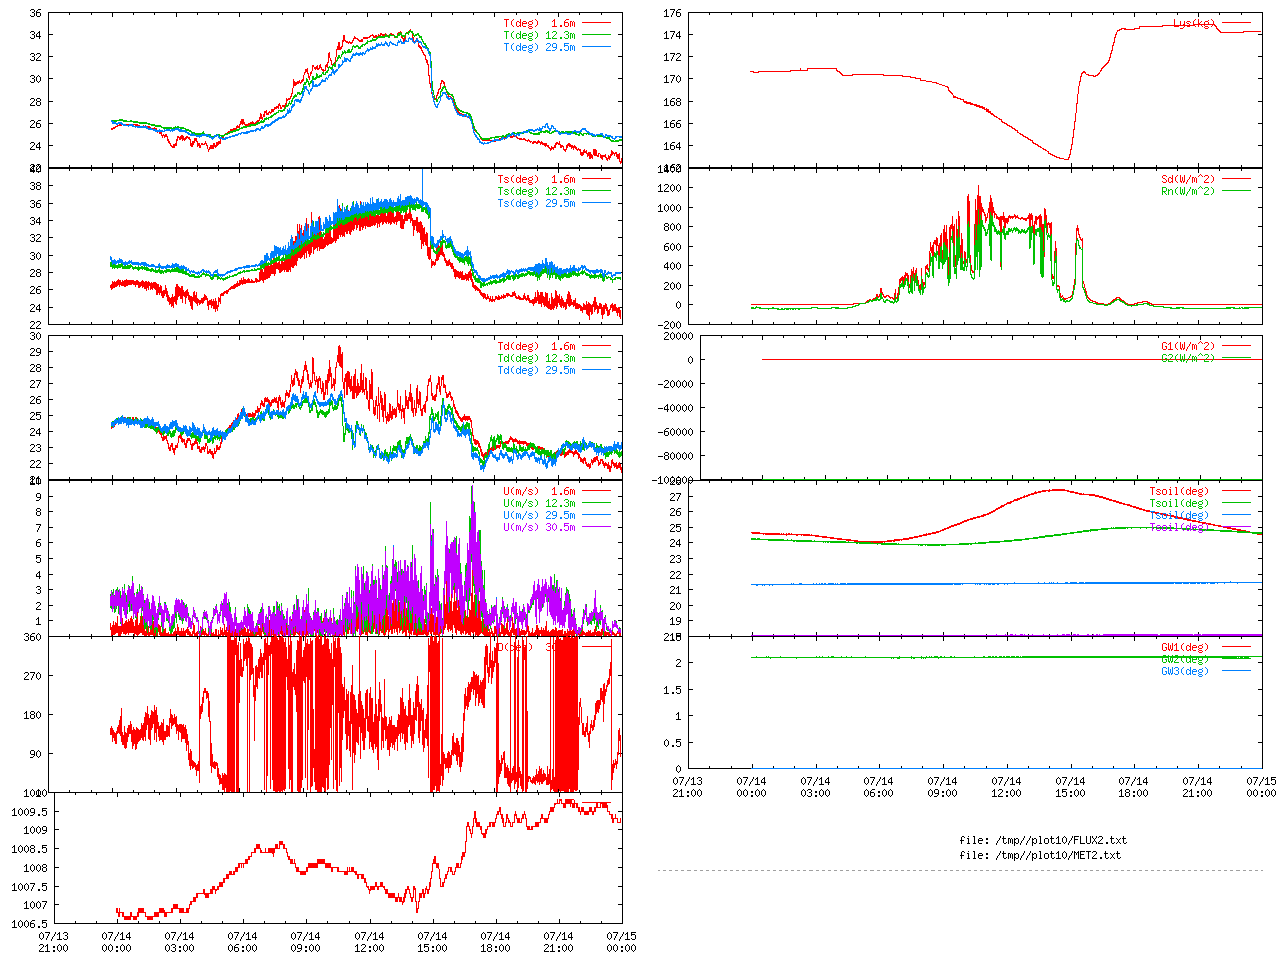The image size is (1280, 960).
Task: Pick the 'Td(deg) 29.5m' legend label
Action: [537, 371]
